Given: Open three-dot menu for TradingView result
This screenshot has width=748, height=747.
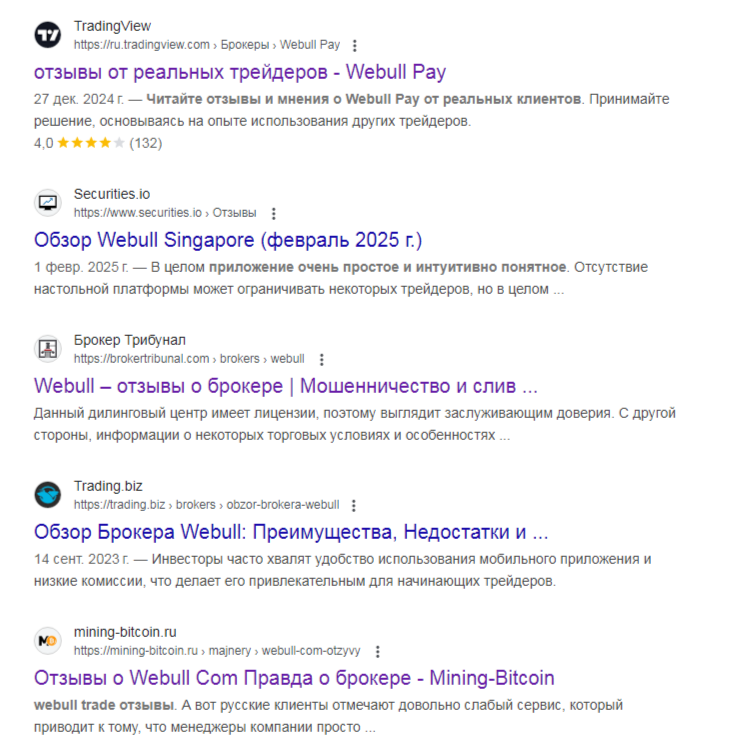Looking at the screenshot, I should click(x=354, y=45).
